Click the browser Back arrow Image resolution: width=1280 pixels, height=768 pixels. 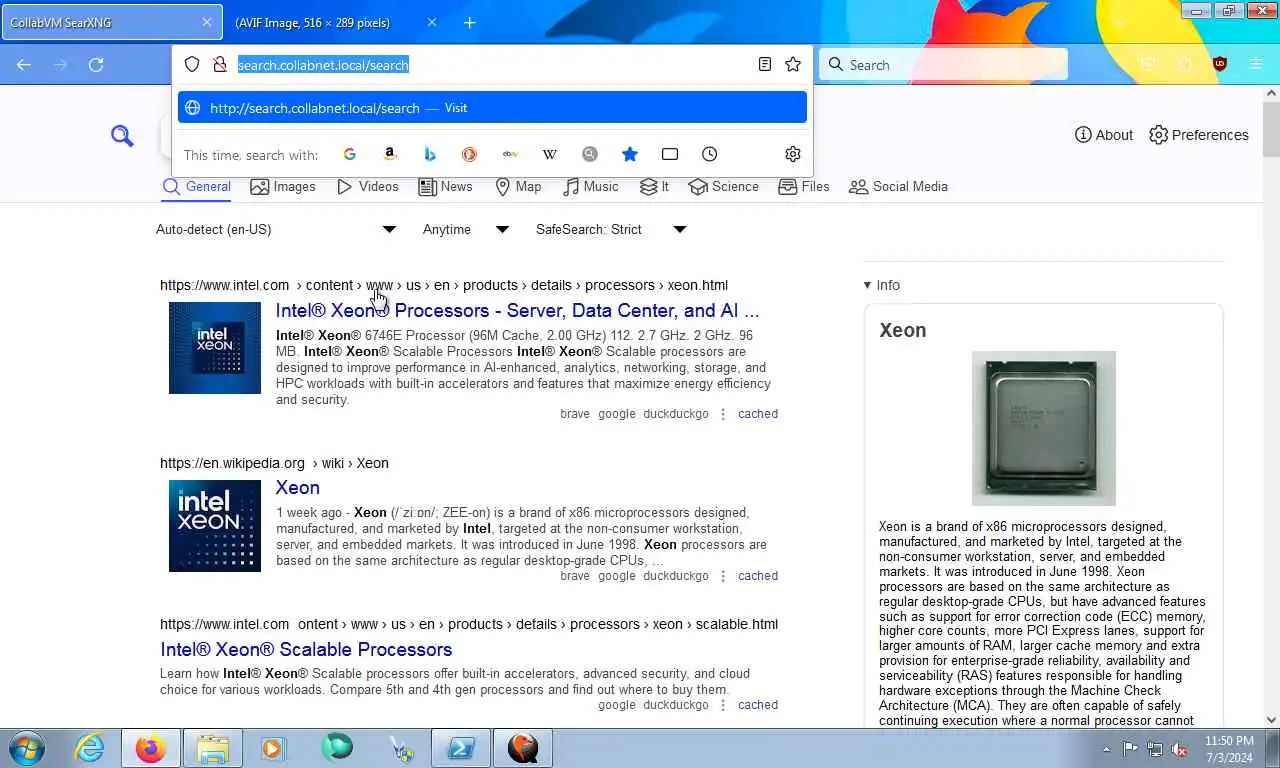[24, 64]
